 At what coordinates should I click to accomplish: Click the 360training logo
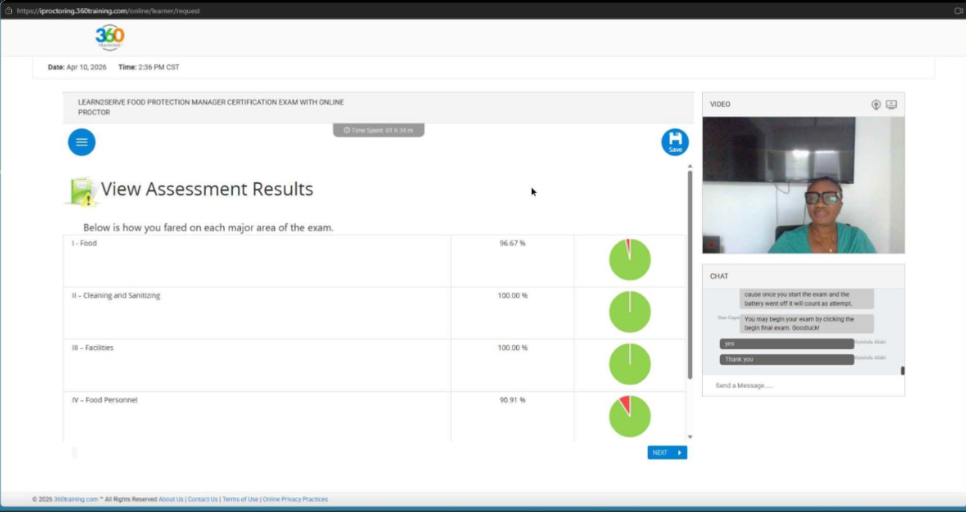(x=110, y=38)
